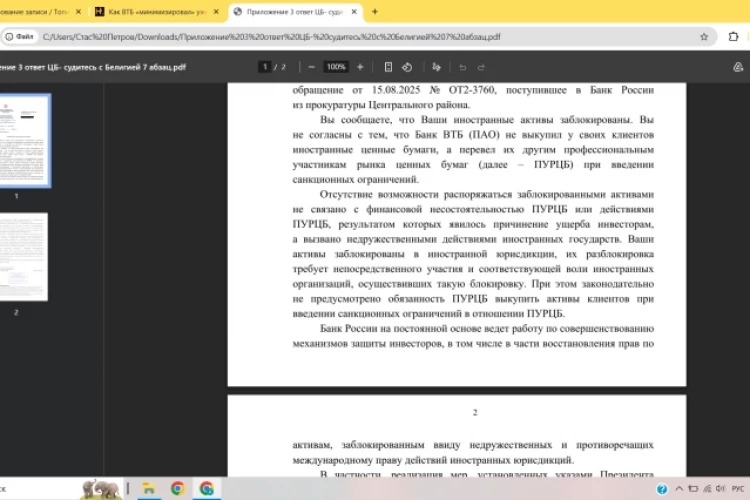Zoom out with the minus button
Image resolution: width=750 pixels, height=500 pixels.
point(311,67)
